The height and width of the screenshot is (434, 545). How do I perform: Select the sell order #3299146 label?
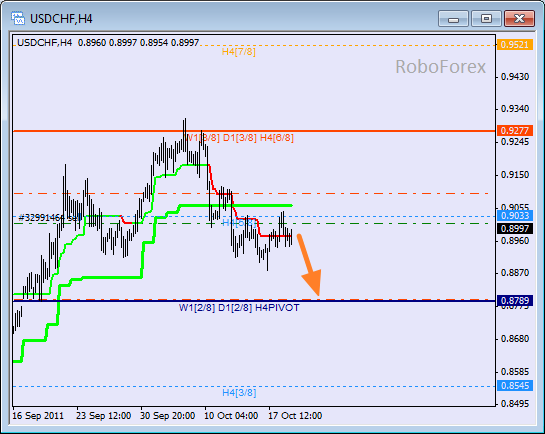pyautogui.click(x=50, y=218)
